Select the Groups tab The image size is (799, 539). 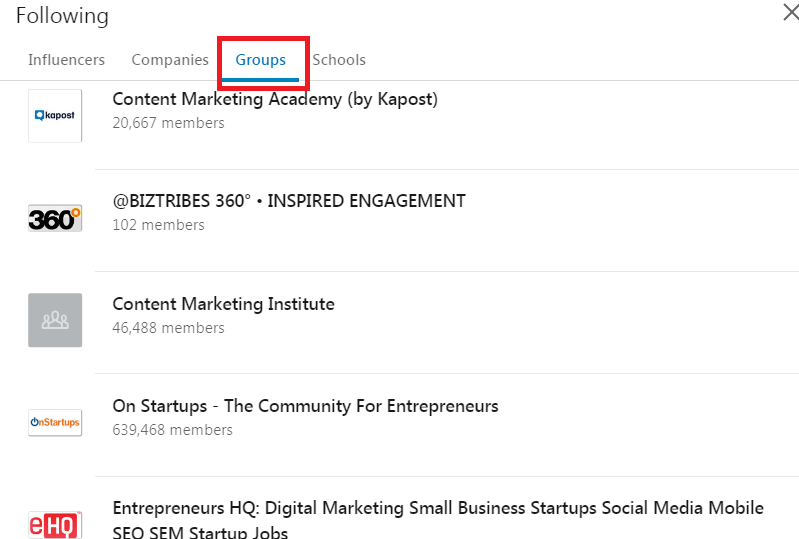click(x=260, y=61)
